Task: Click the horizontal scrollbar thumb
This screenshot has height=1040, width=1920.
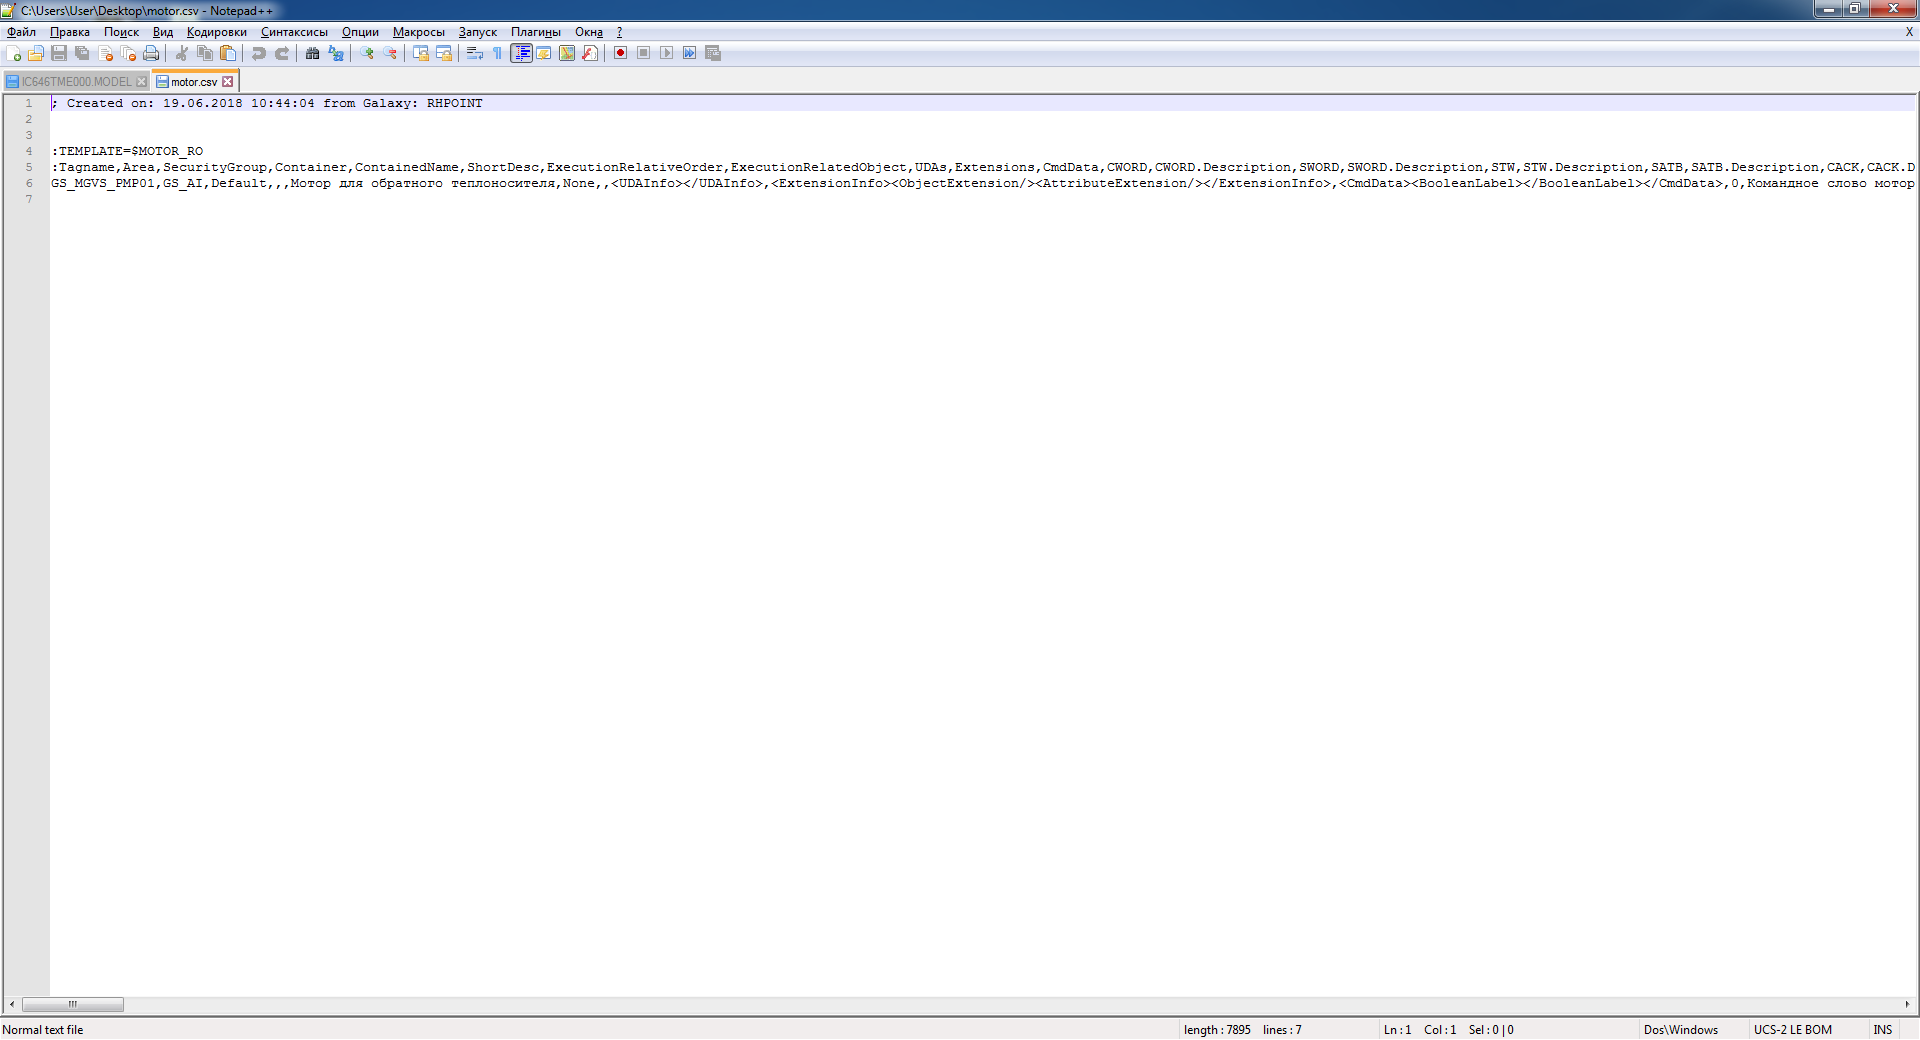Action: [x=73, y=1004]
